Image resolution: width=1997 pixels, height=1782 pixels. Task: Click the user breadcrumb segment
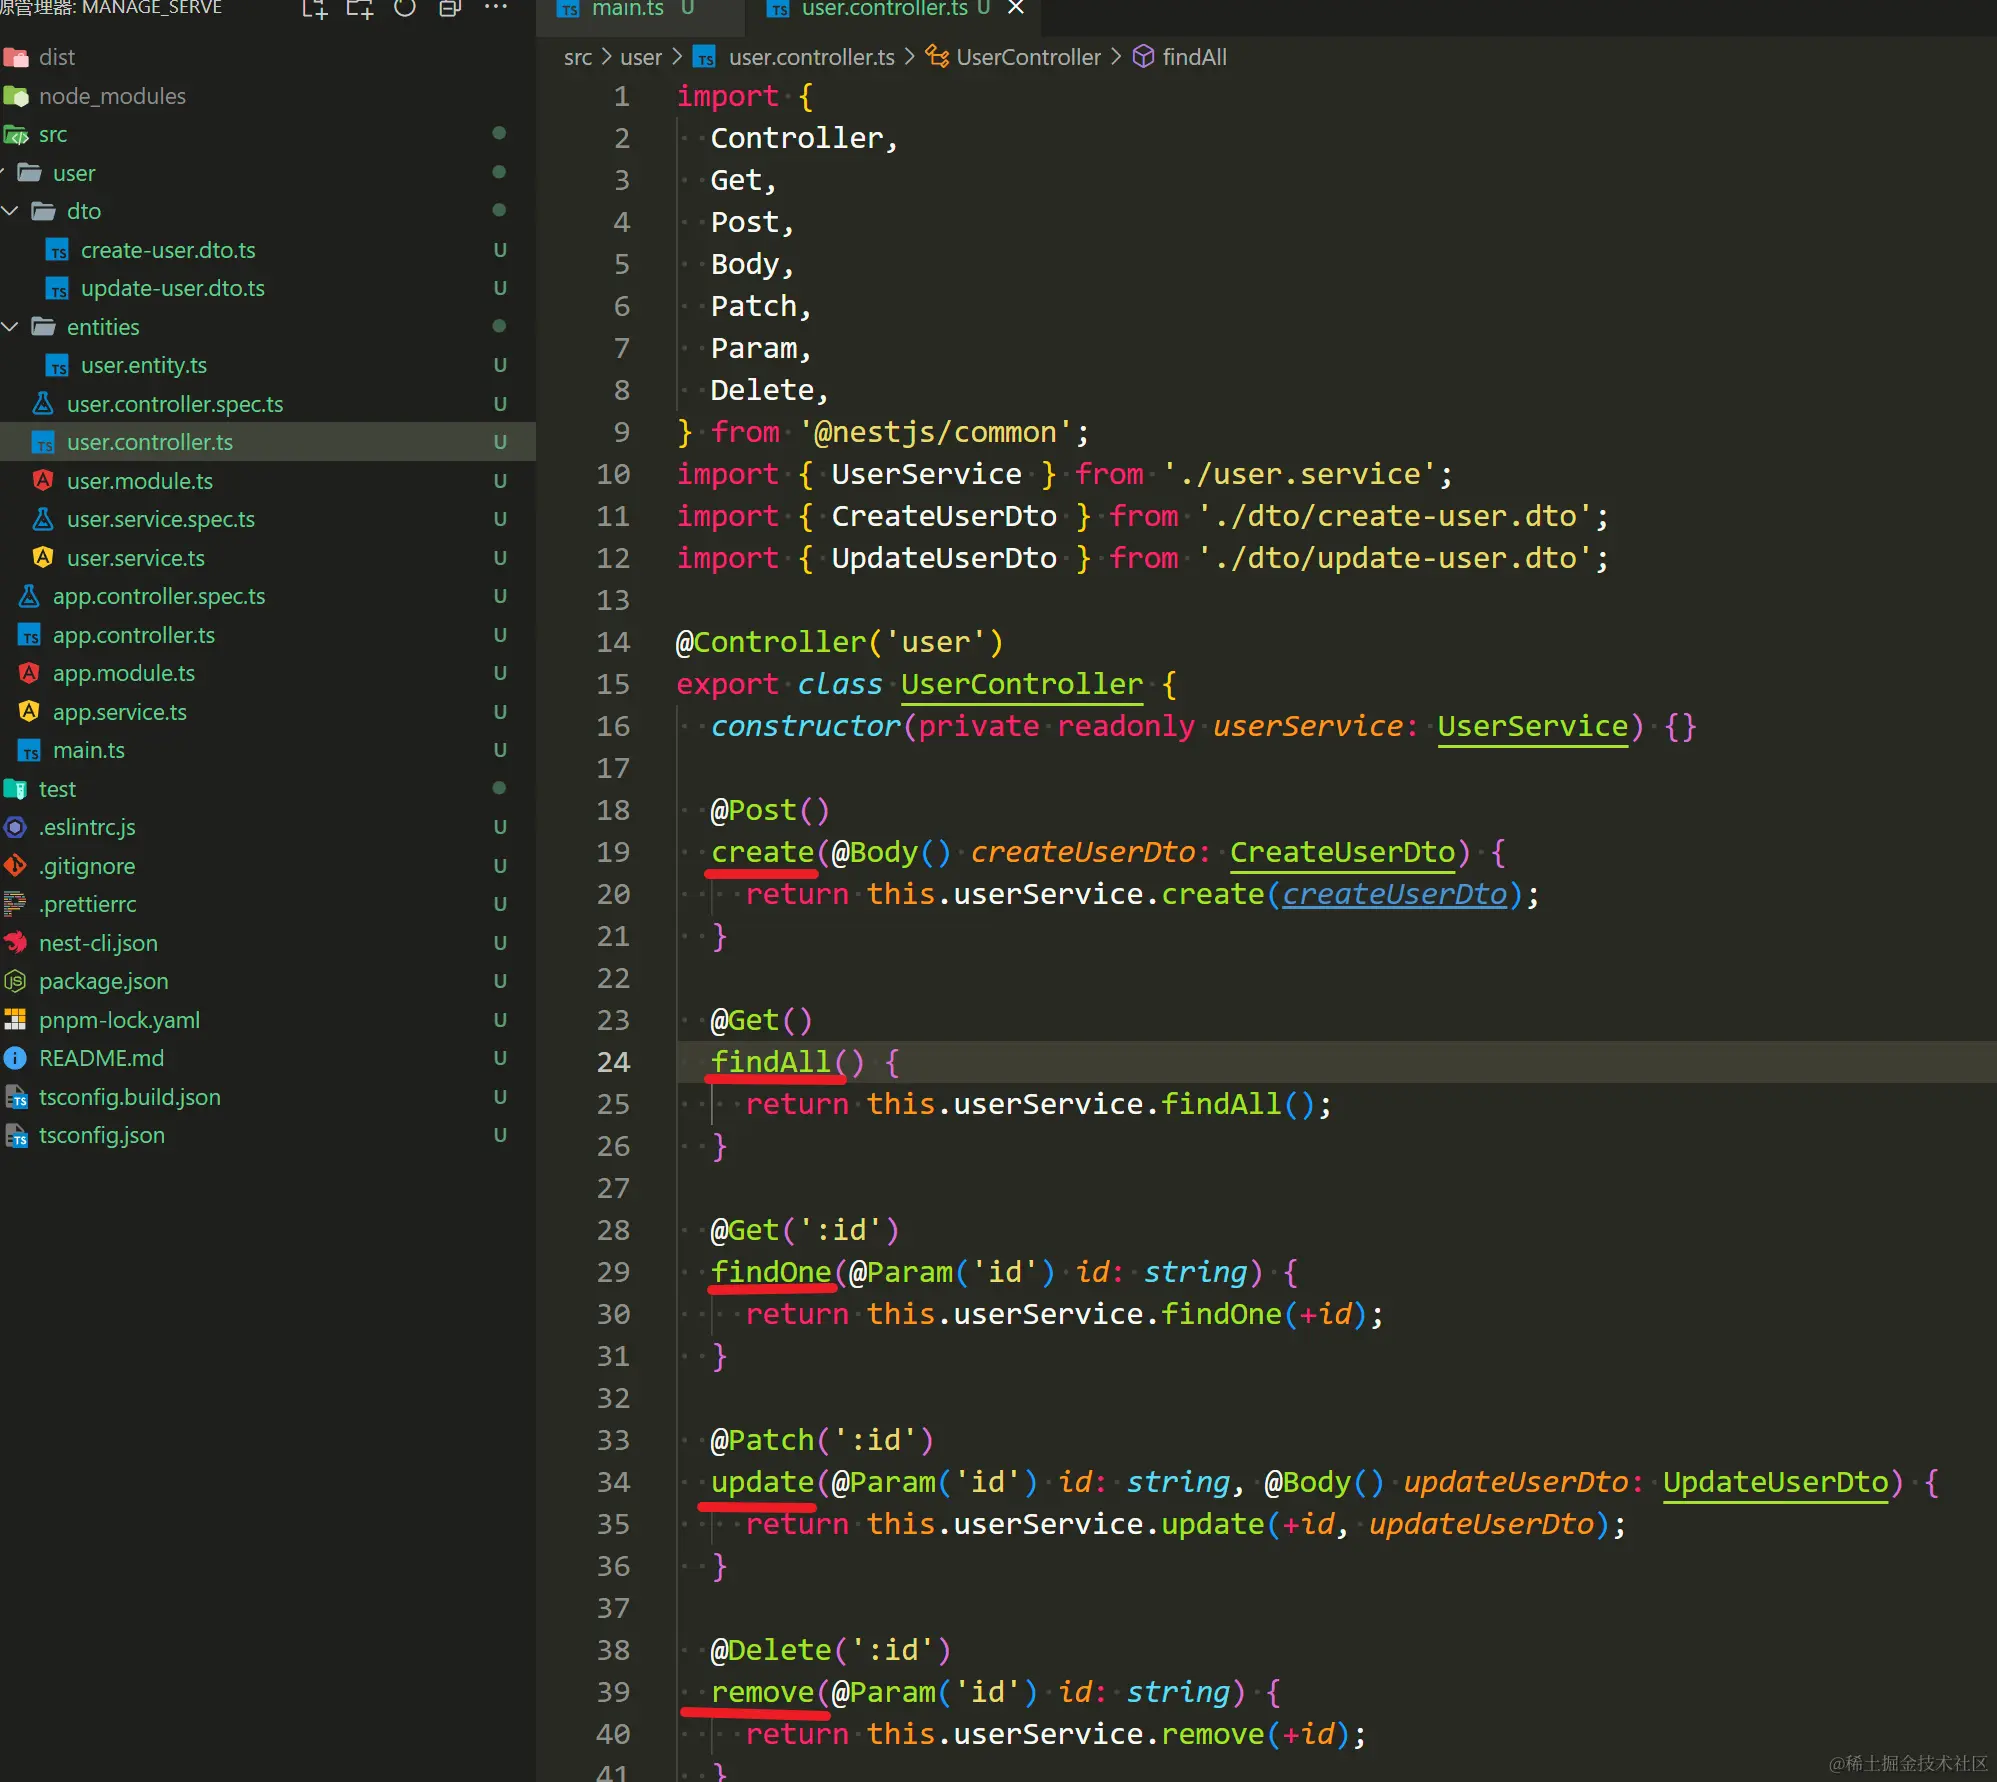point(641,58)
